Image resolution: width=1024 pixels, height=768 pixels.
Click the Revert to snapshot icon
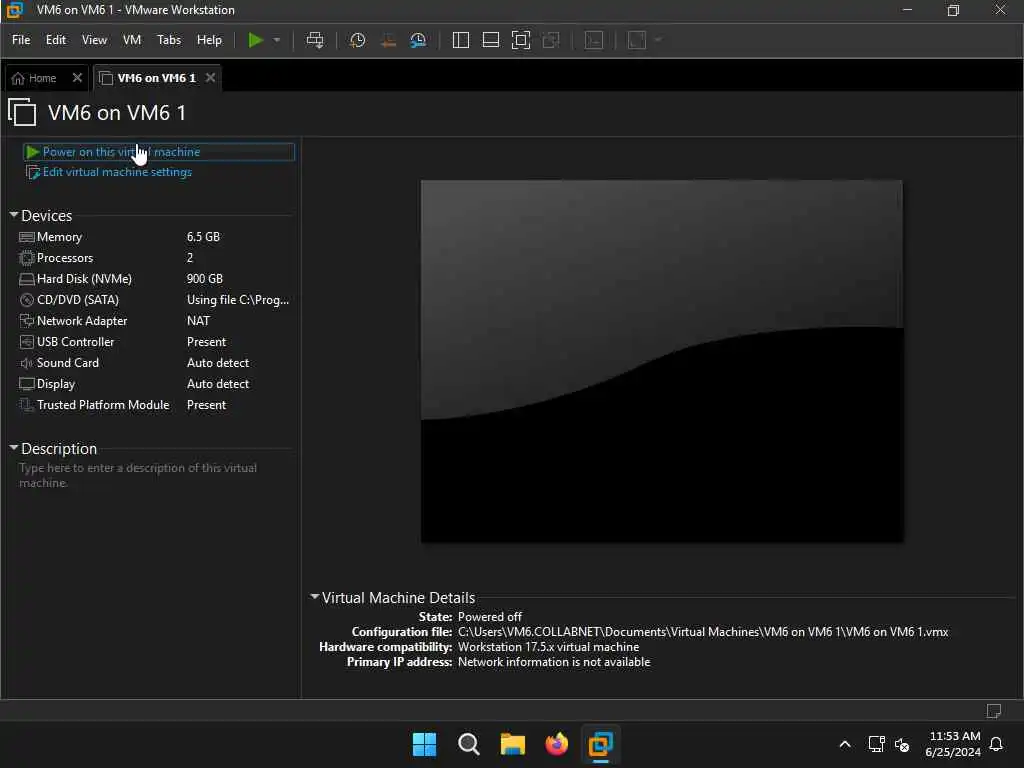[388, 40]
